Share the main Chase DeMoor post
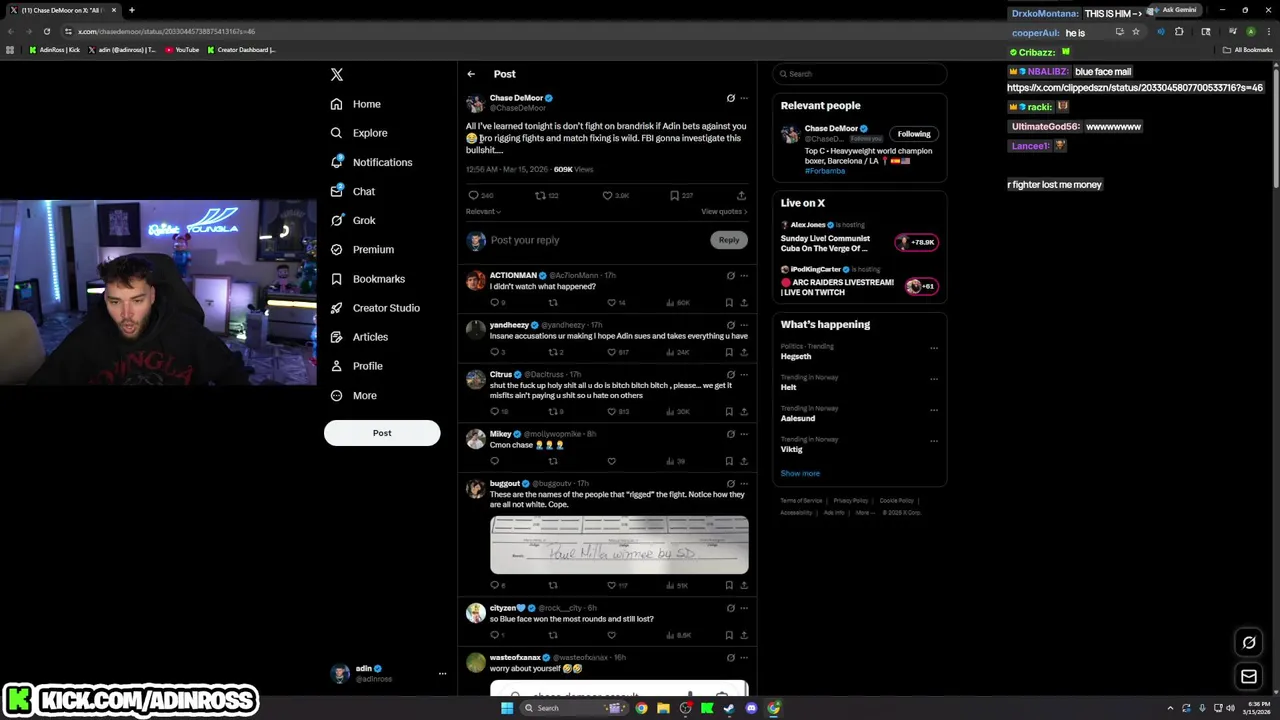The height and width of the screenshot is (720, 1280). pyautogui.click(x=741, y=195)
